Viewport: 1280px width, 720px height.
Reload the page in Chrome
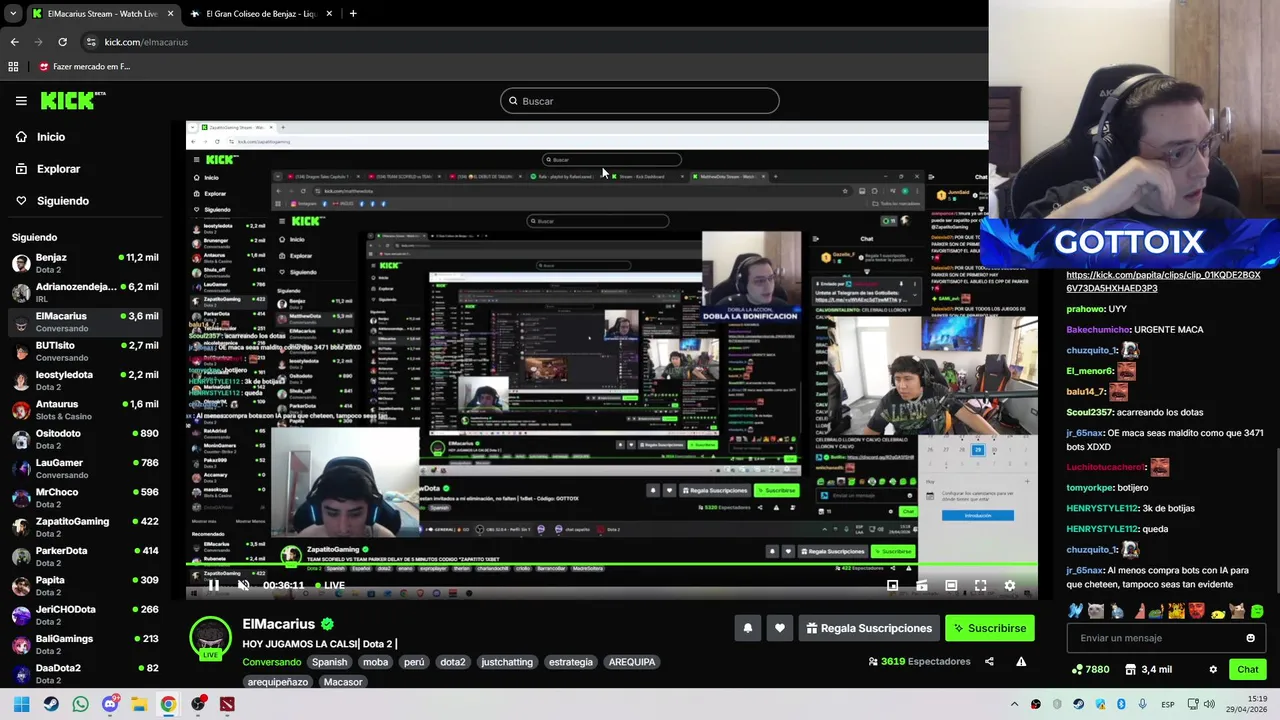point(62,42)
